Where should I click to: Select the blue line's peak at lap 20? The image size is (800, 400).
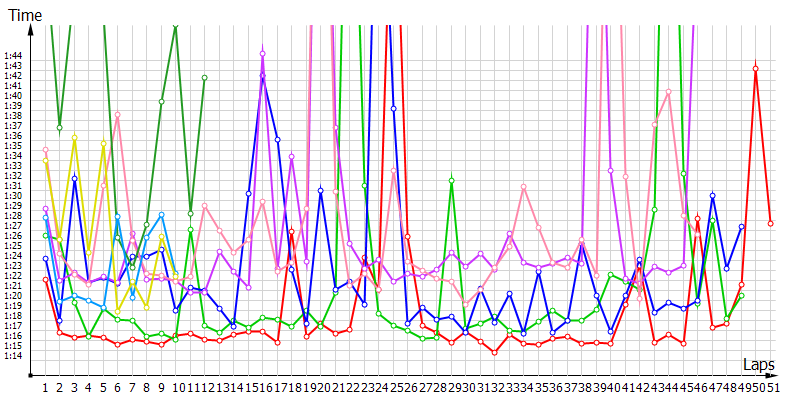[x=320, y=190]
